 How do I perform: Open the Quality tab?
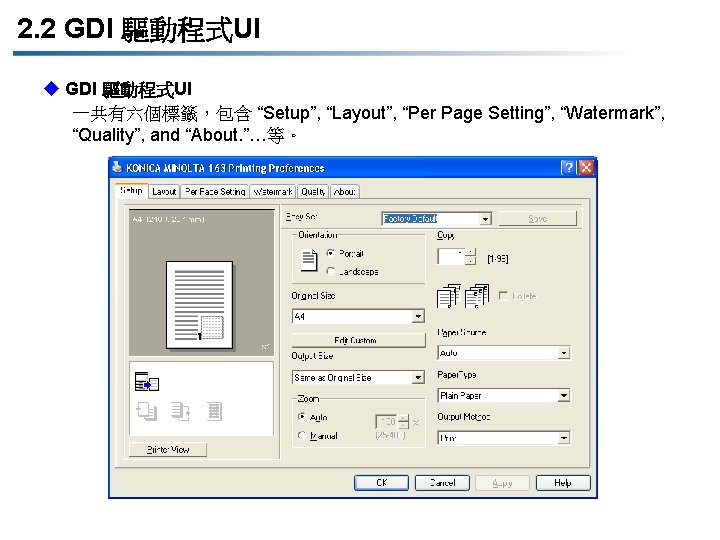(313, 192)
